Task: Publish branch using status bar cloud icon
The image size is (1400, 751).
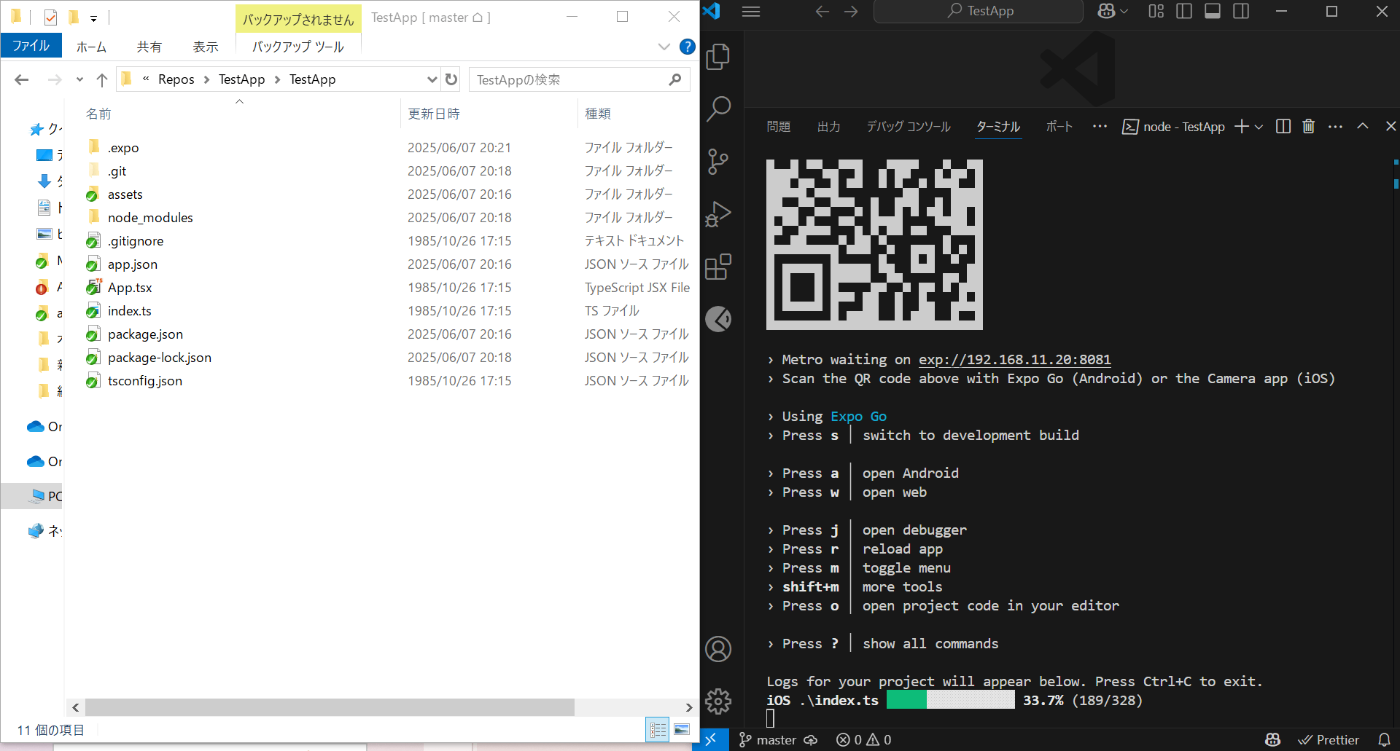Action: (x=811, y=740)
